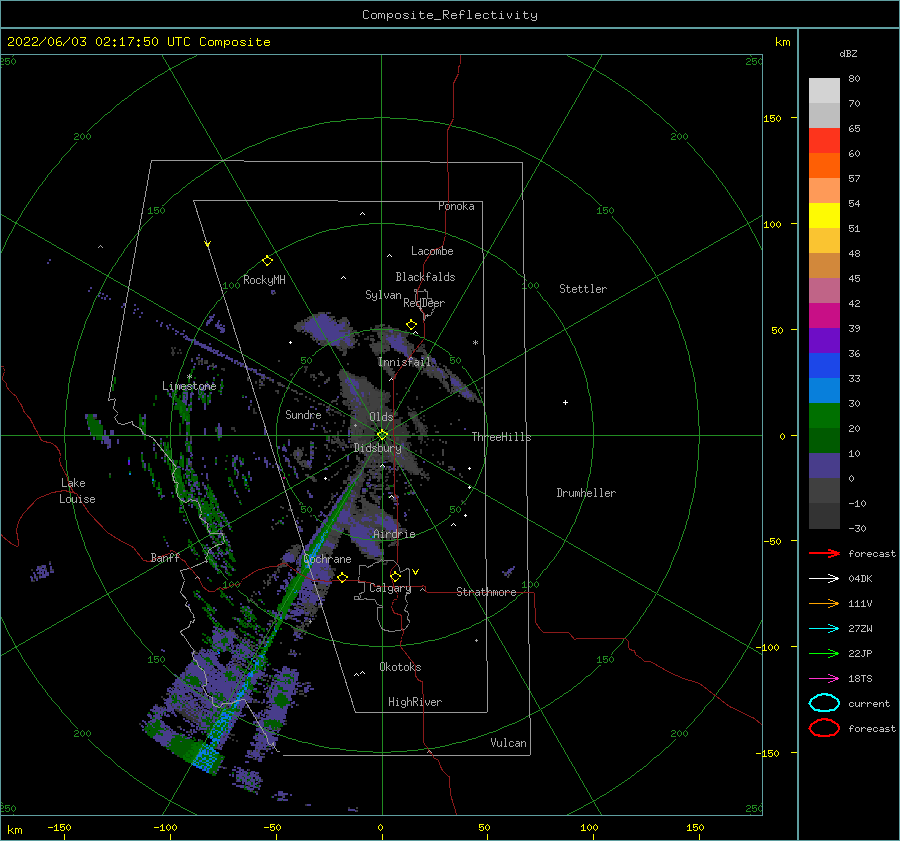Click the white 04DK arrow icon
Viewport: 900px width, 841px height.
point(824,579)
